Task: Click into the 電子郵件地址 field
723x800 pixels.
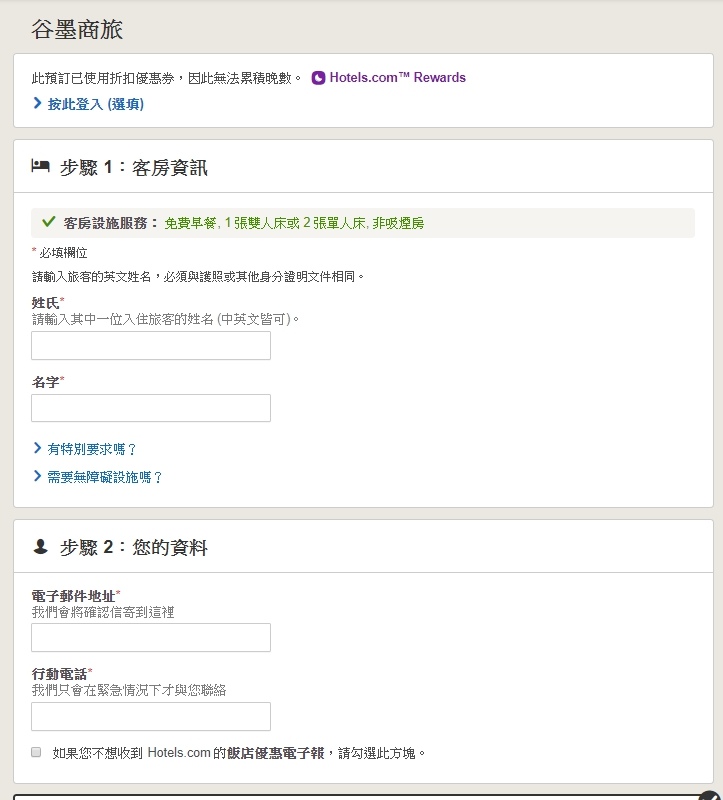Action: click(x=151, y=637)
